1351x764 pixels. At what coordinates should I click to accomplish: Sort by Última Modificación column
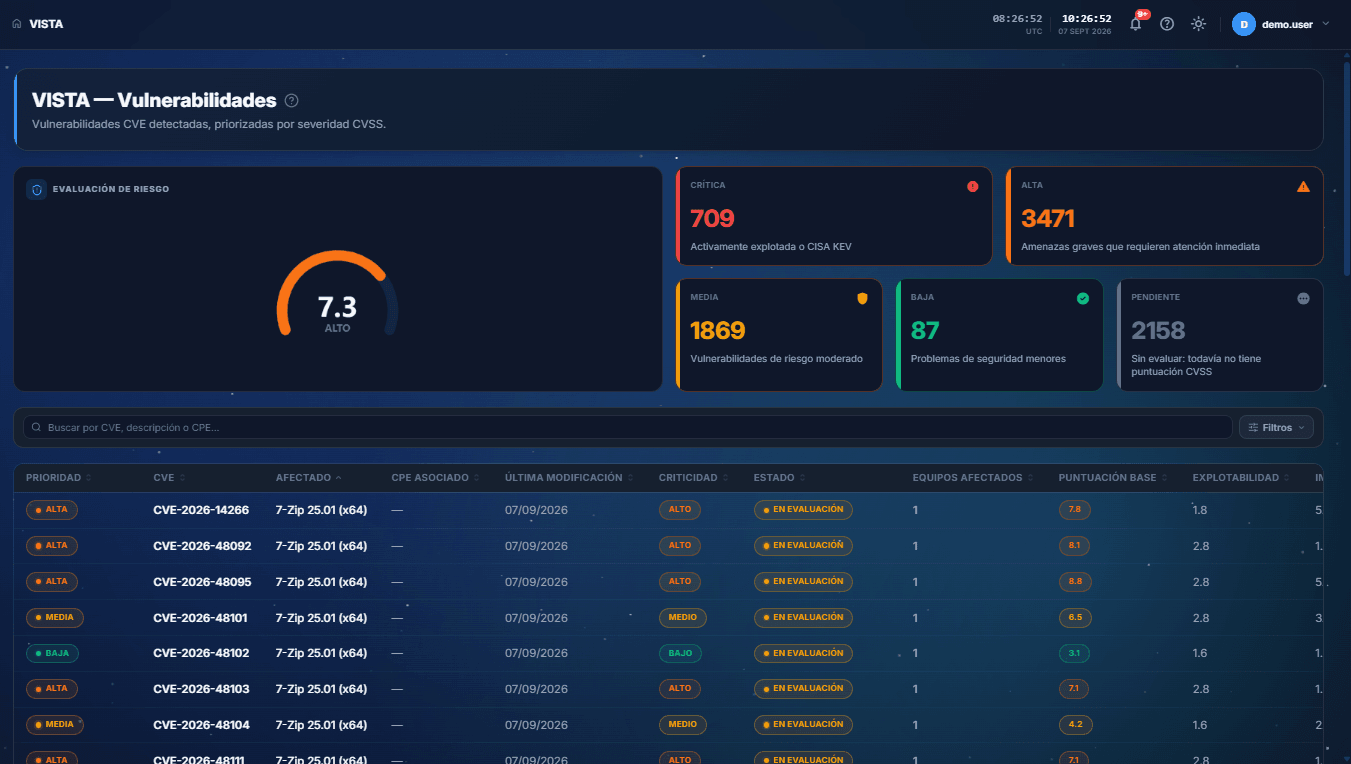point(569,478)
